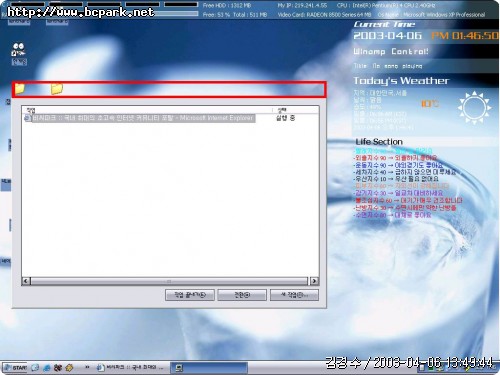The image size is (500, 375).
Task: Click the yellow diamond quick launch icon
Action: point(69,368)
